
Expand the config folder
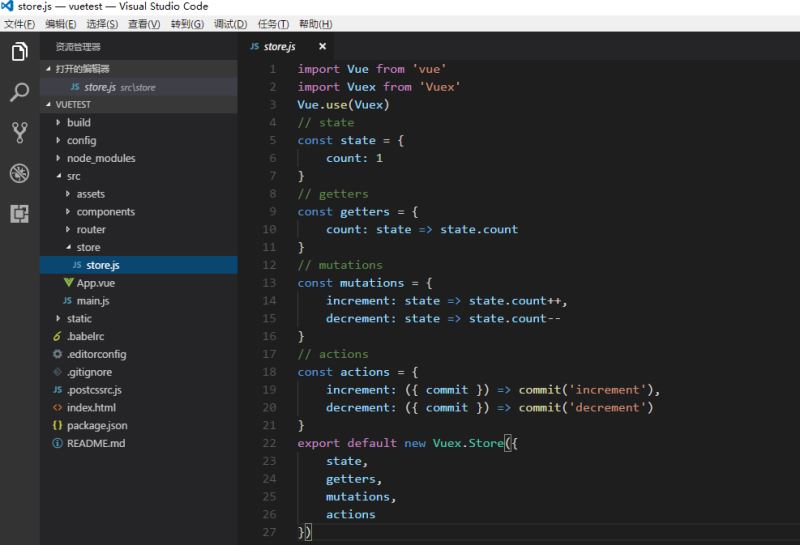58,140
